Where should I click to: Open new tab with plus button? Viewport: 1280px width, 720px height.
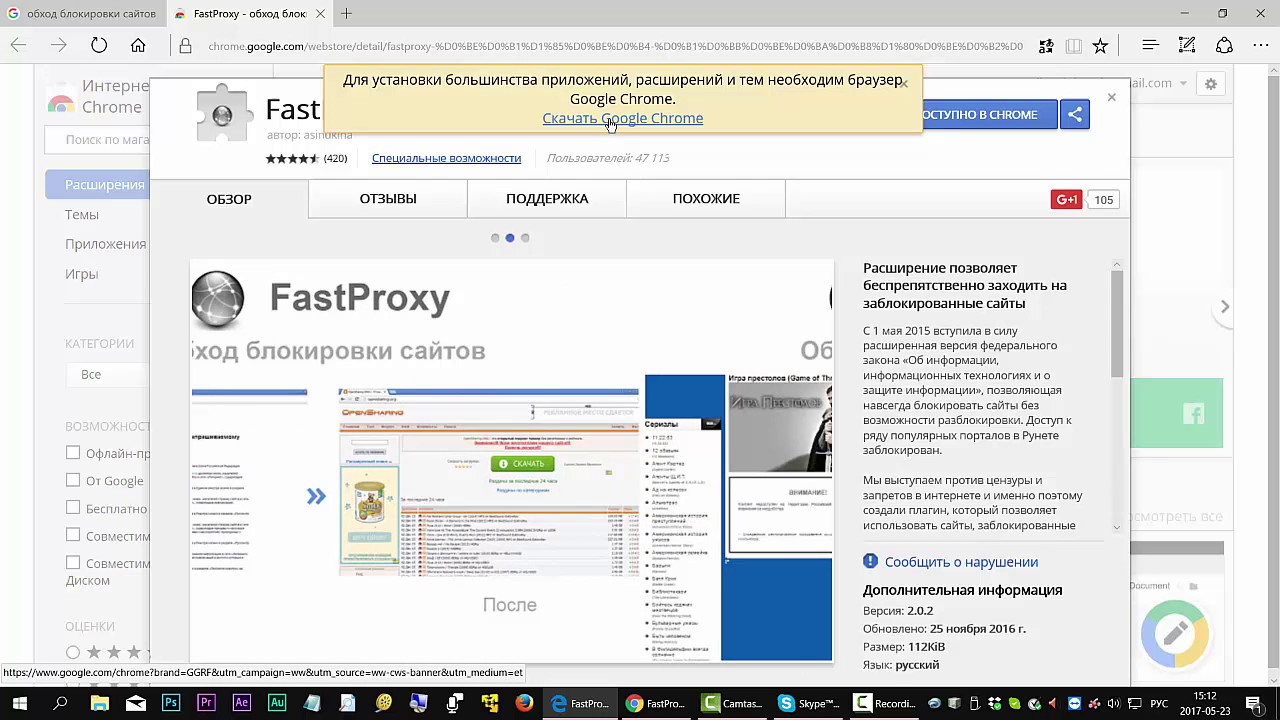pyautogui.click(x=346, y=14)
